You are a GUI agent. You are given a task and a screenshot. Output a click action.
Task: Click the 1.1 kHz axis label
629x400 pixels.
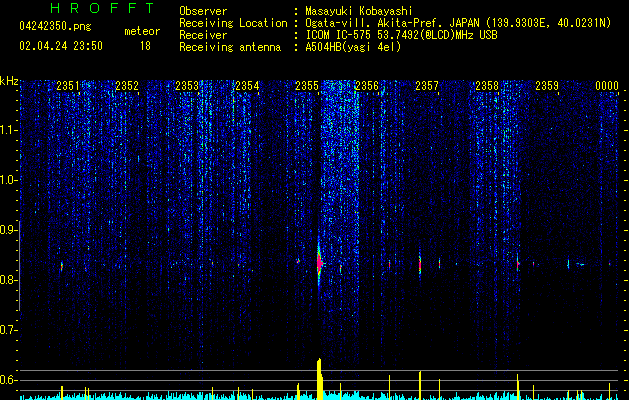coord(8,130)
